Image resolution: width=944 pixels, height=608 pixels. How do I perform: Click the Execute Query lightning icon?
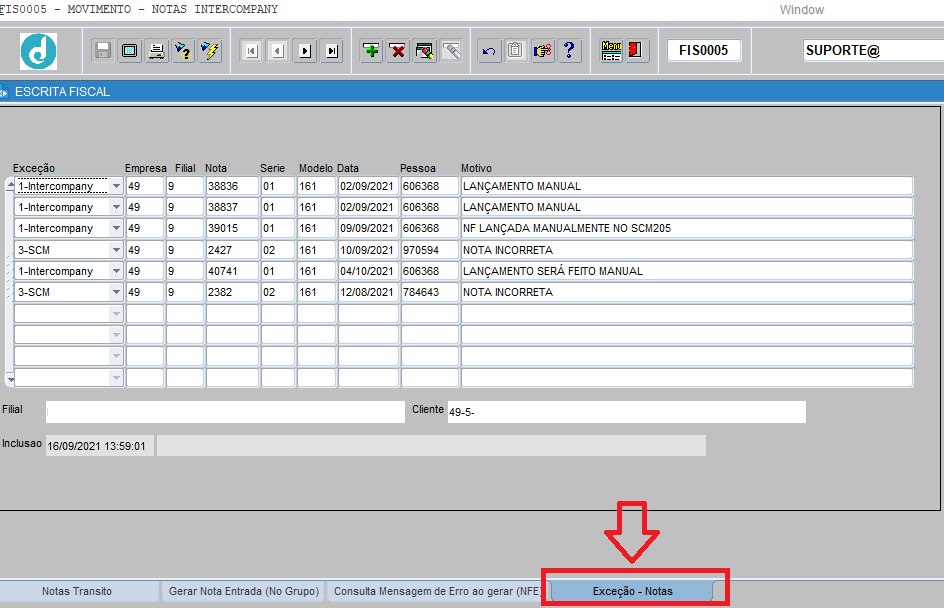210,51
